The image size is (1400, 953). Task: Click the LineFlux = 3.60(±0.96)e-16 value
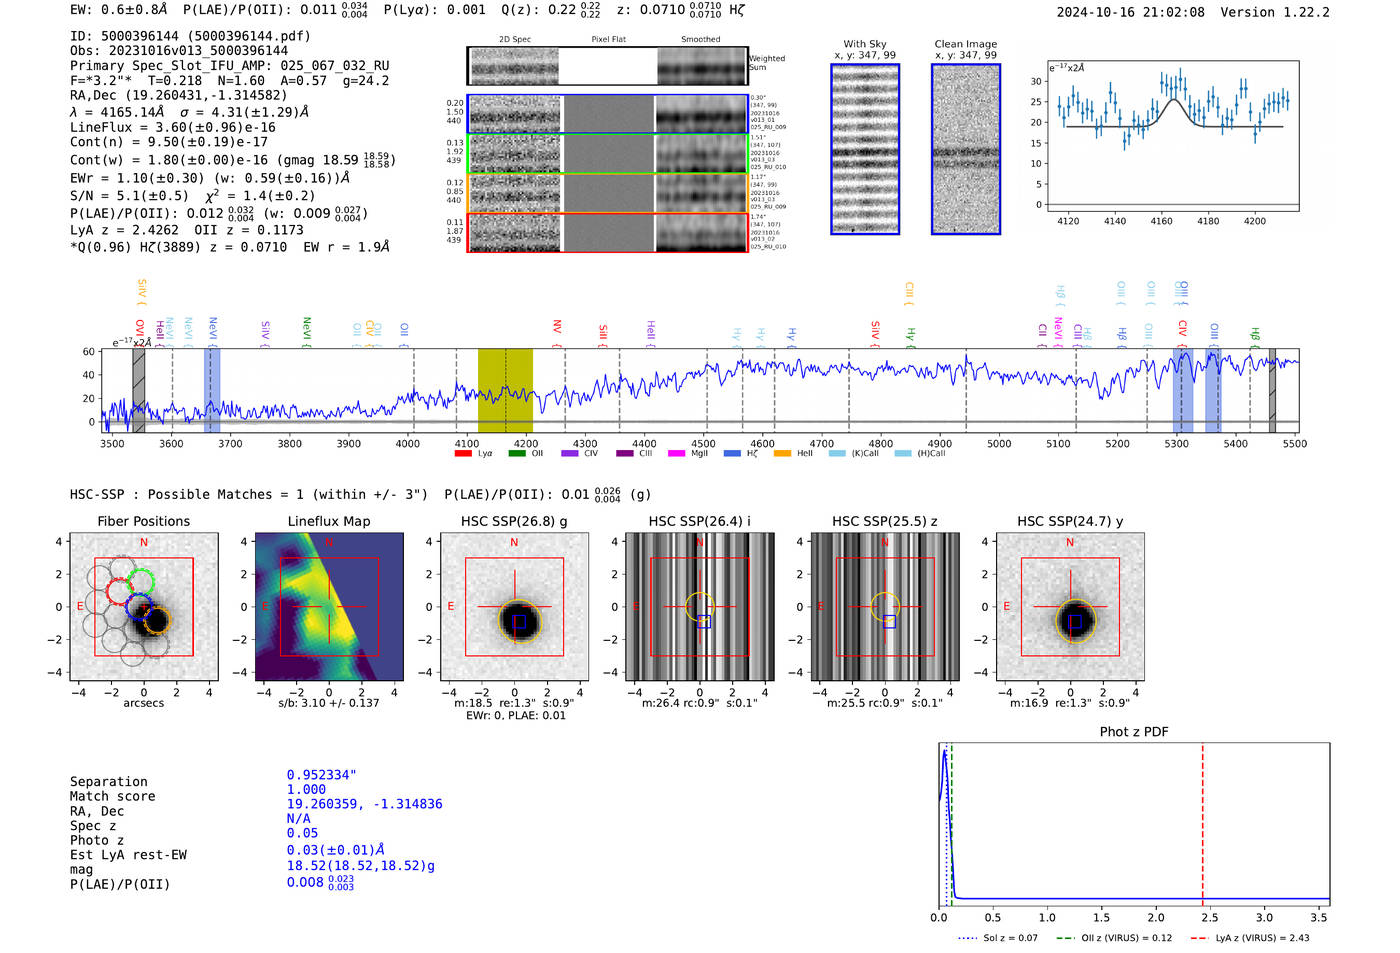pos(173,128)
